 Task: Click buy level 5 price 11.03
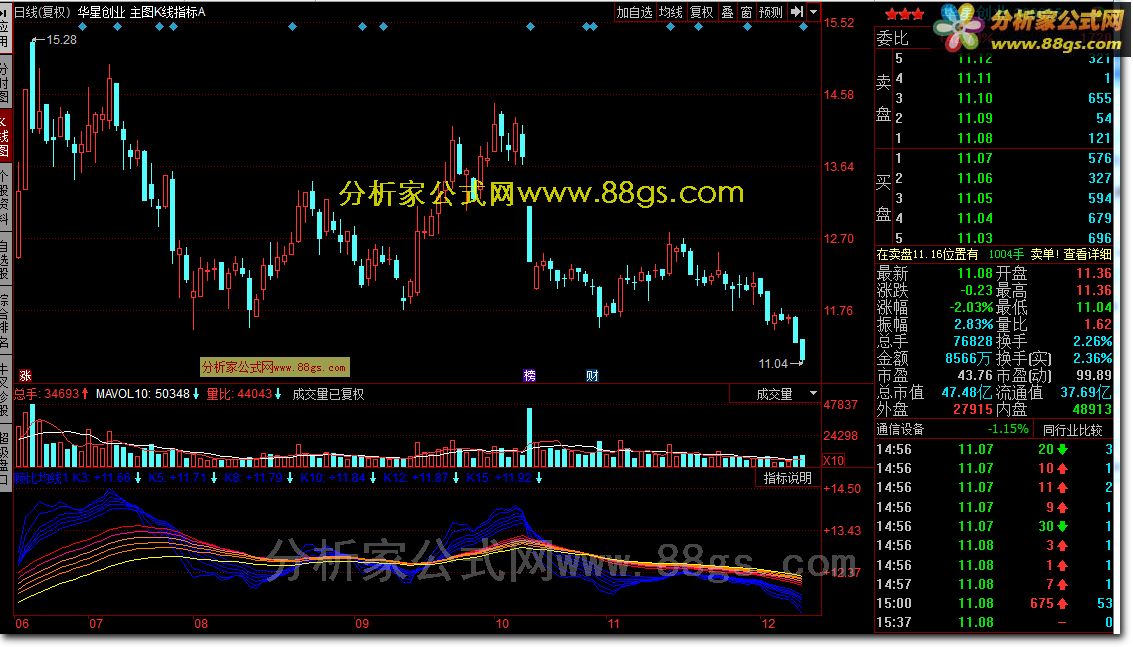coord(975,238)
